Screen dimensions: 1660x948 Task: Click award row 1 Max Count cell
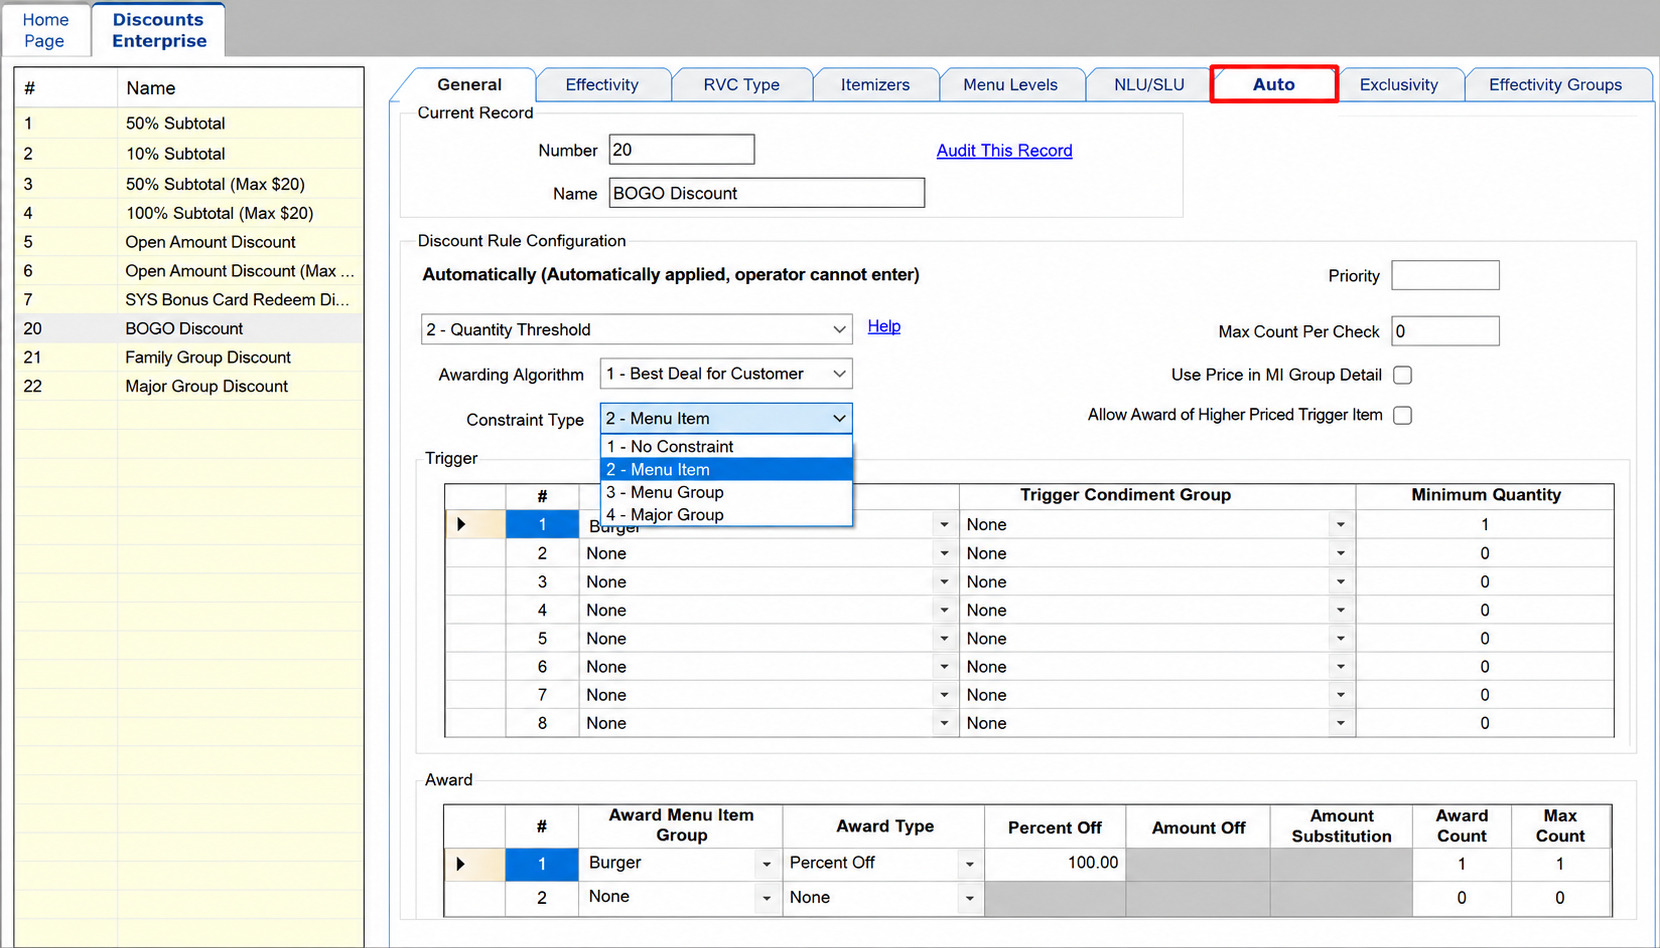pos(1560,864)
